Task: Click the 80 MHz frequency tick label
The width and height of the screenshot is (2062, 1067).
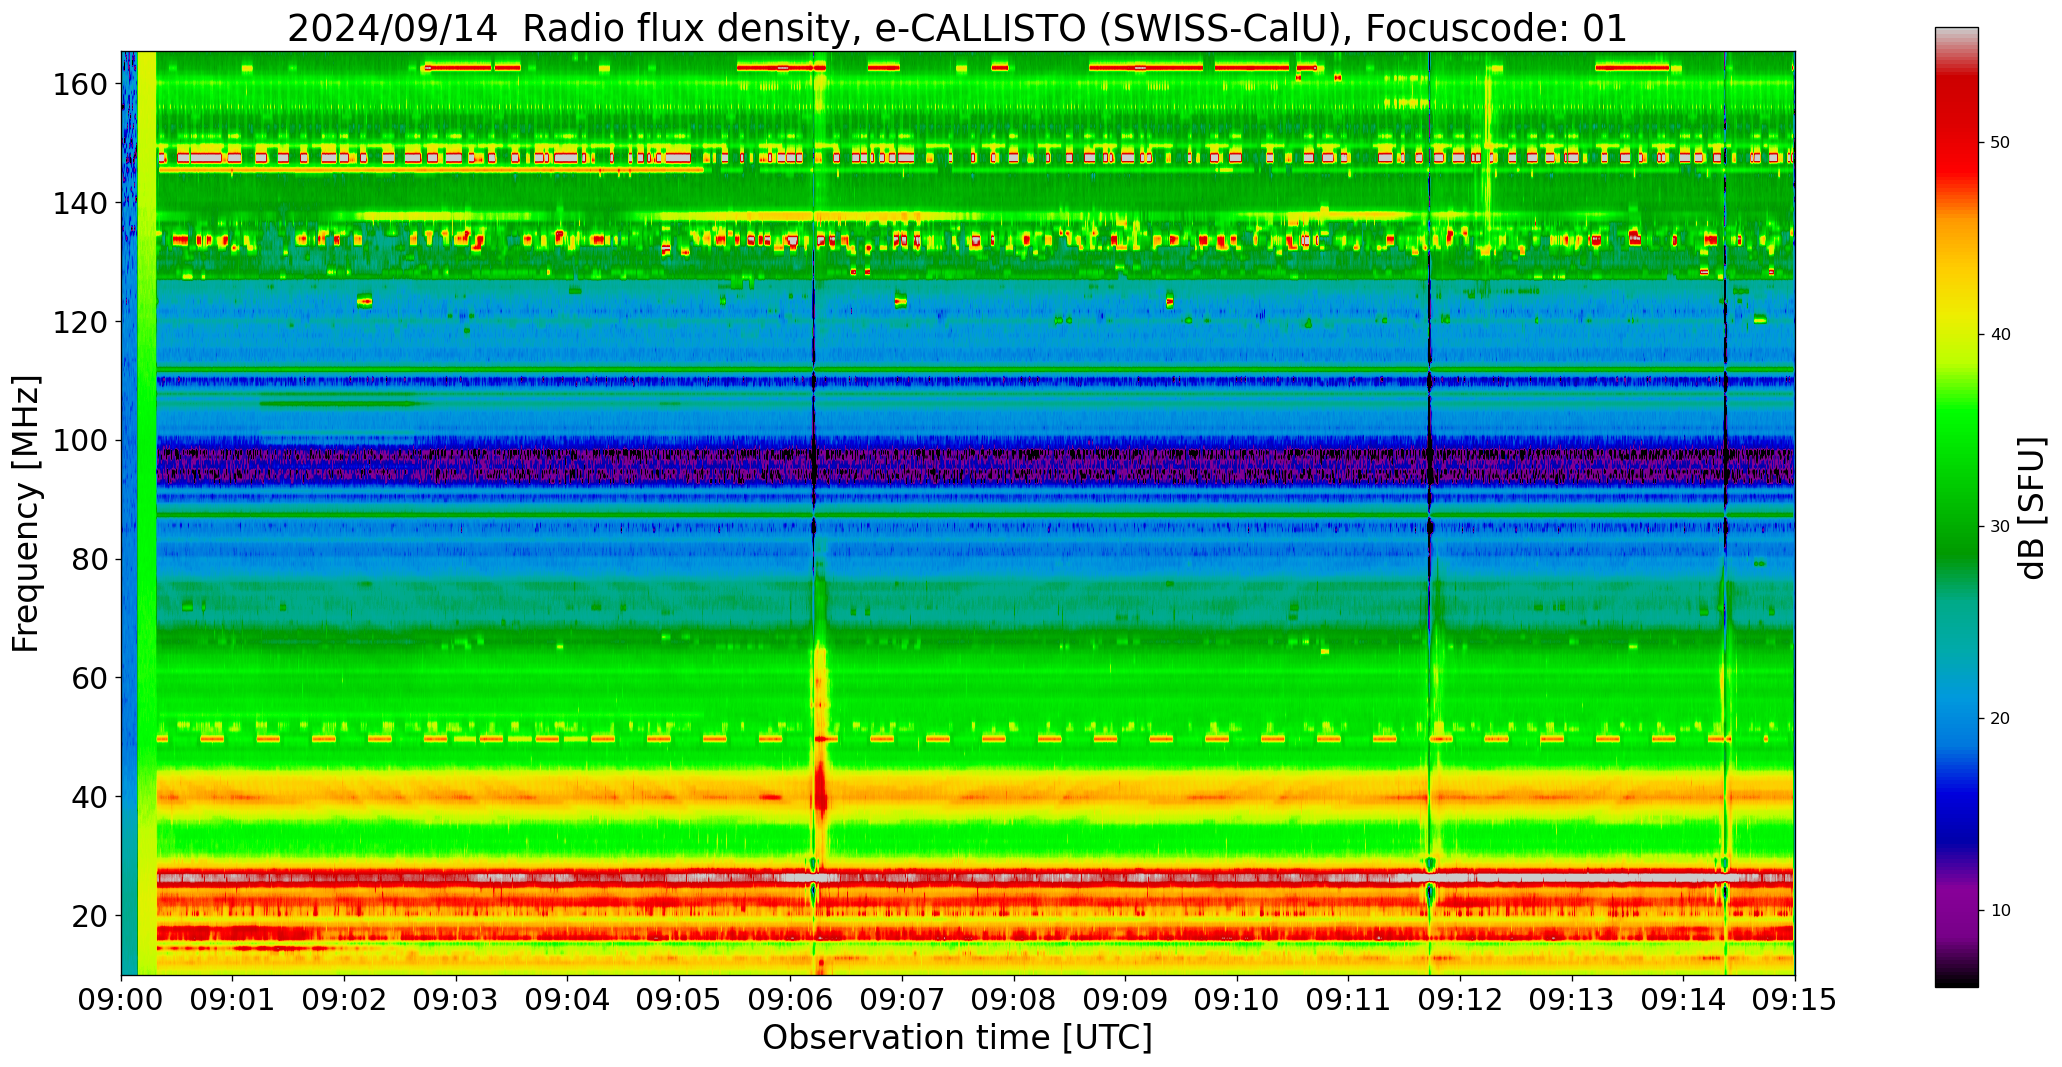Action: coord(90,560)
